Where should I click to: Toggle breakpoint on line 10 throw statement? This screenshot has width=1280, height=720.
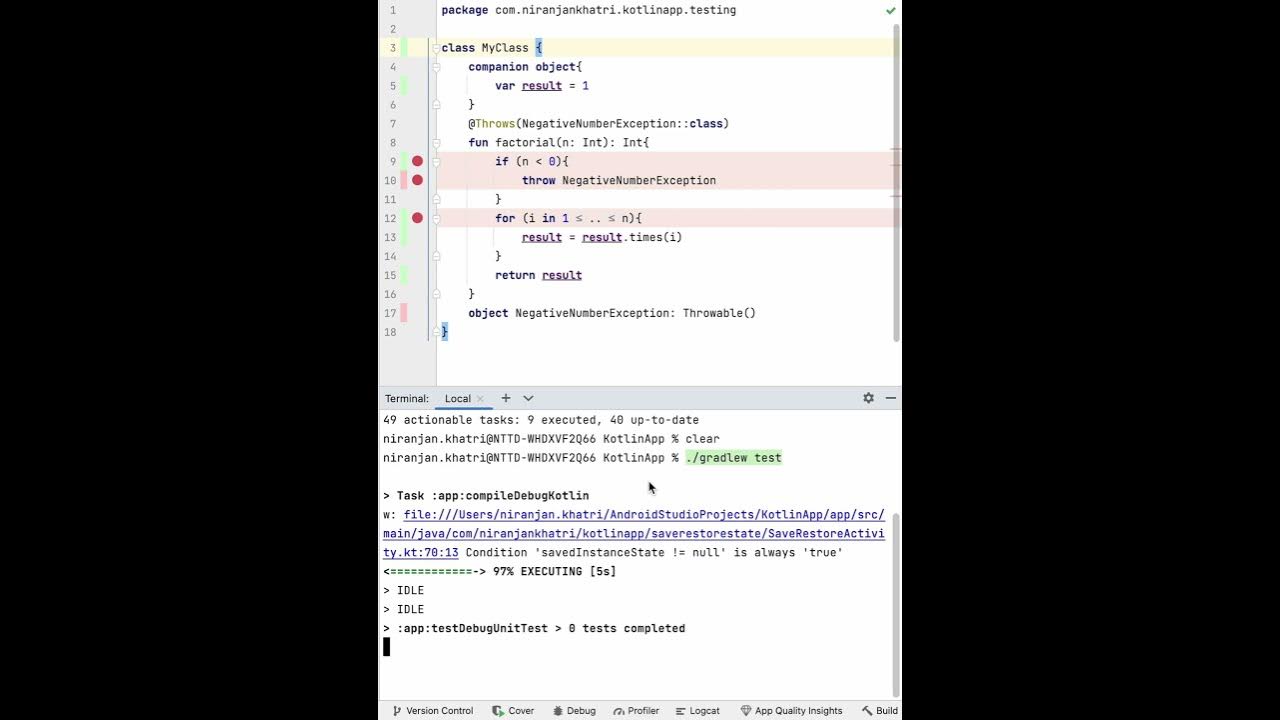pos(417,180)
